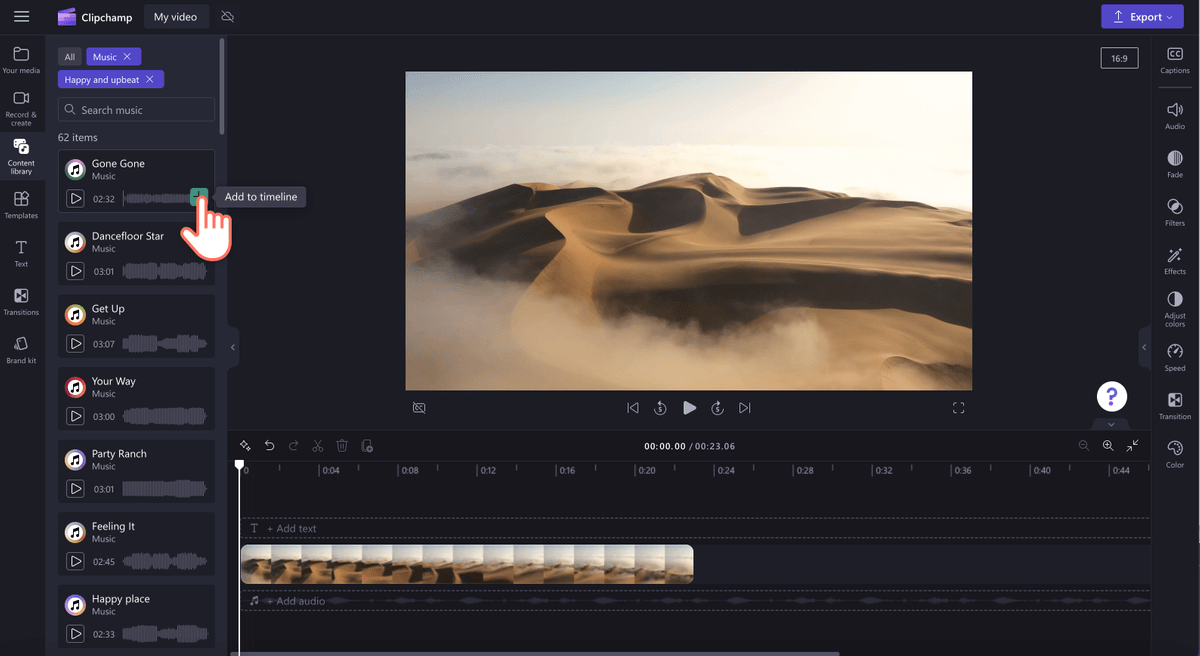Select the Audio tool in the right sidebar
1200x656 pixels.
pyautogui.click(x=1174, y=112)
